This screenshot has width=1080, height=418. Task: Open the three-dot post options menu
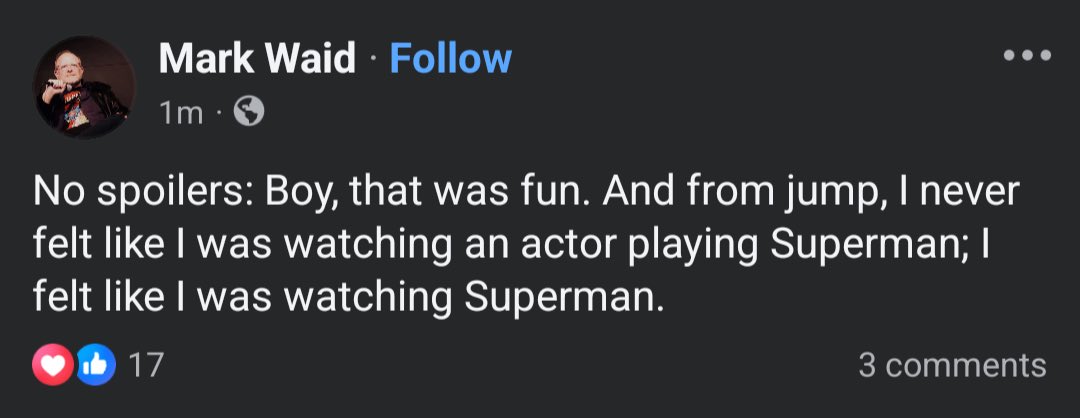pos(1028,56)
